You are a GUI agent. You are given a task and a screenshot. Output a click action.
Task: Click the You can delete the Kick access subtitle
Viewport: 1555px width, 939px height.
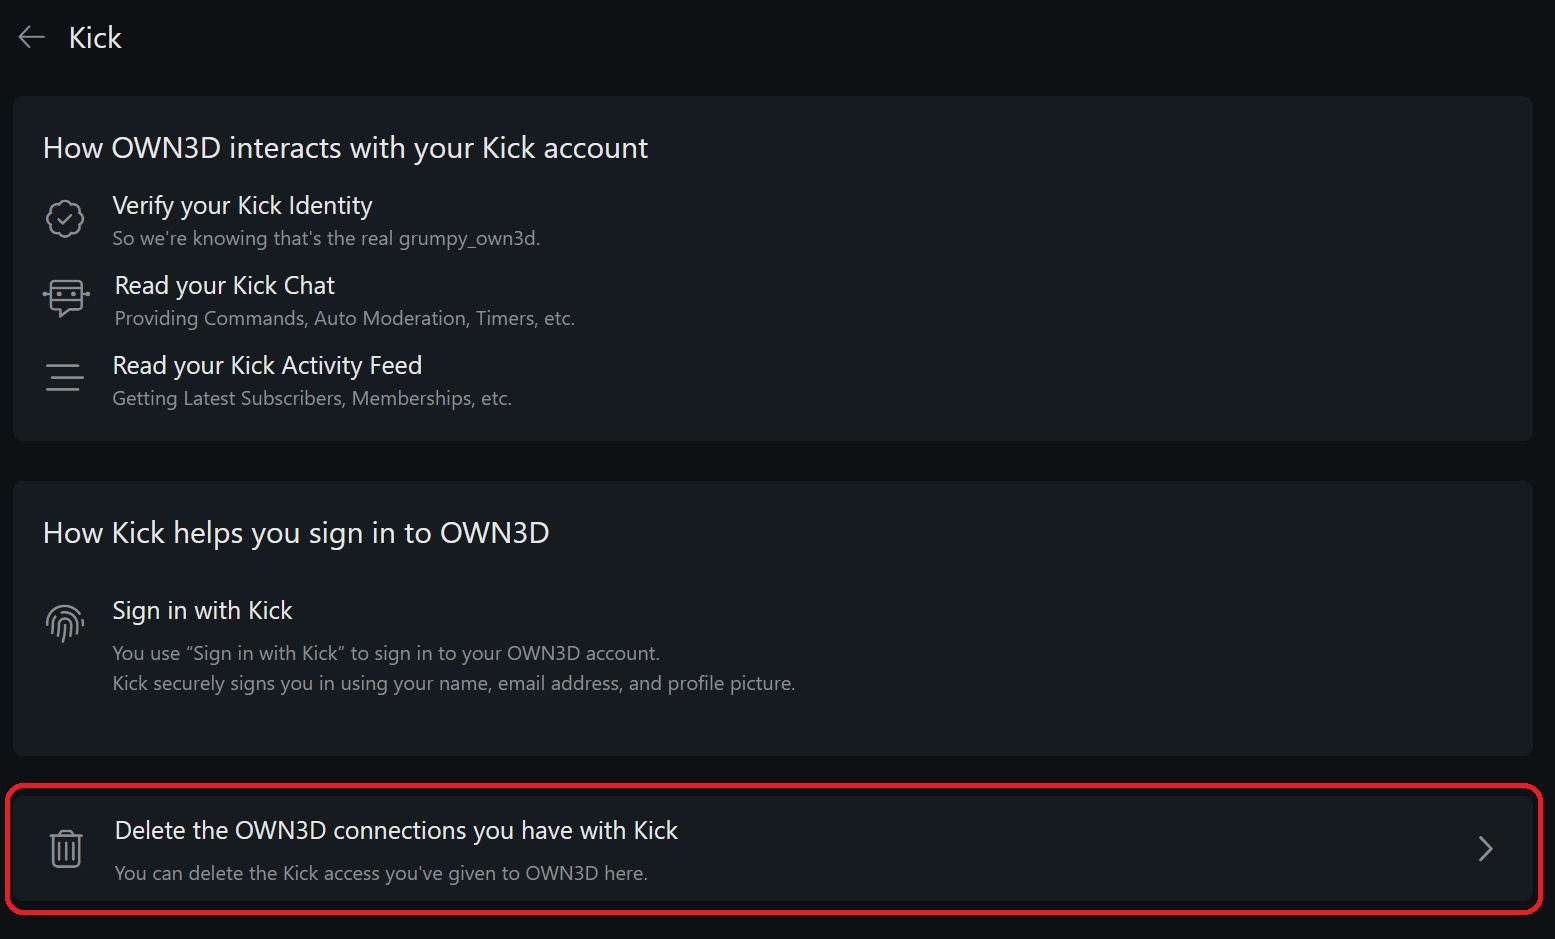point(381,874)
